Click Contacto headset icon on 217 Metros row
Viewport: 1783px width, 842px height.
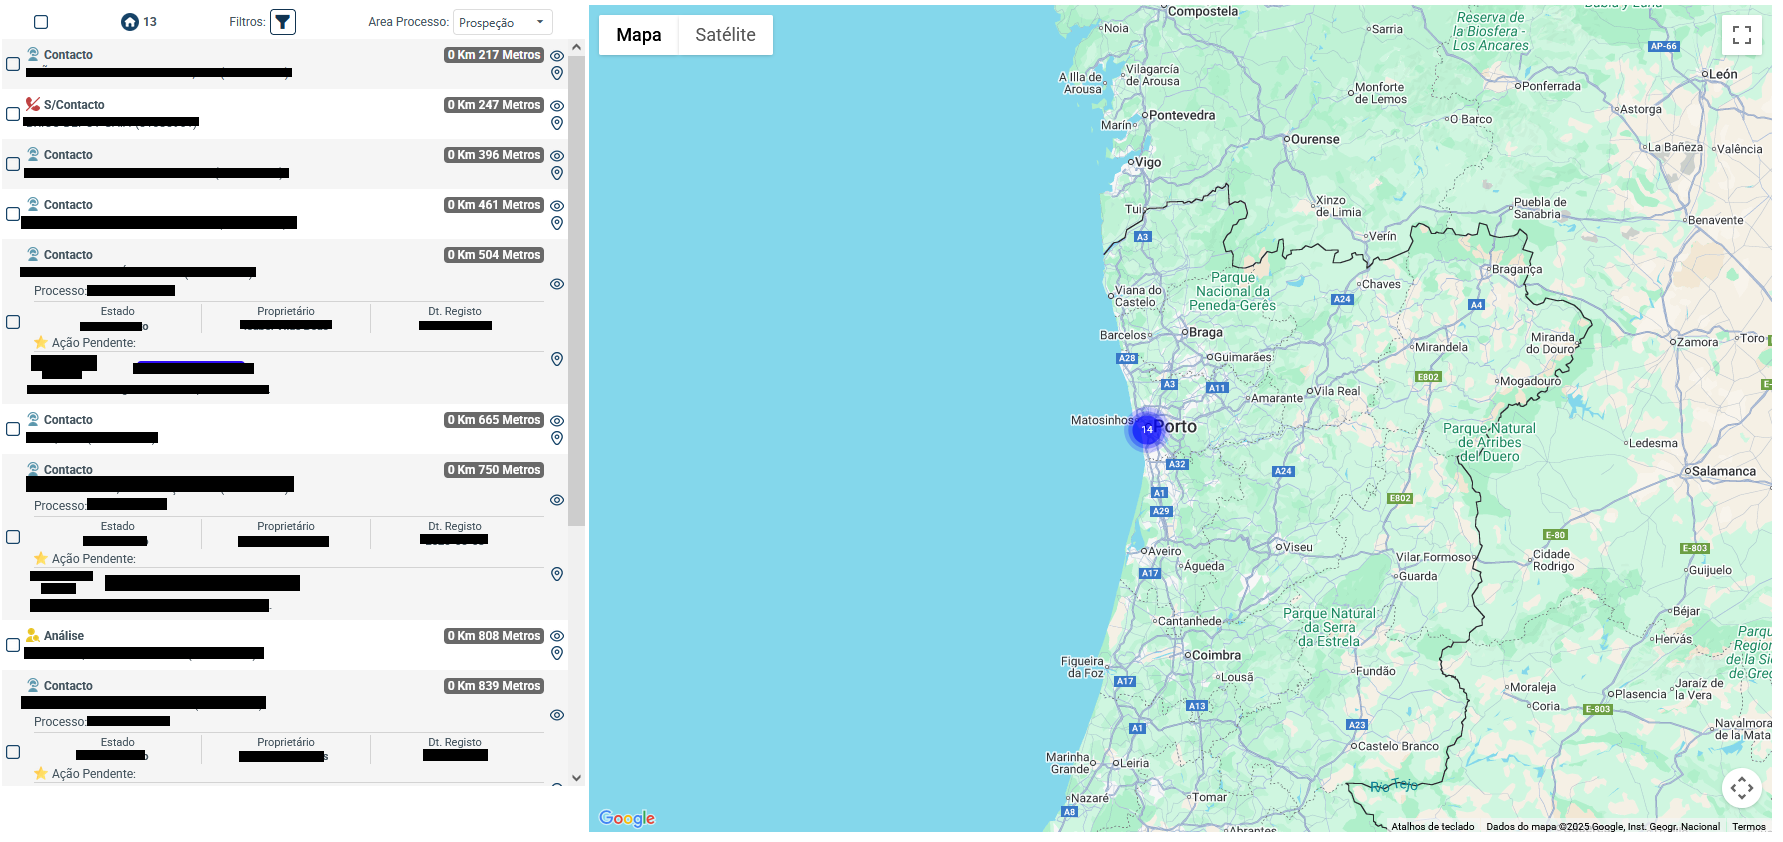click(33, 54)
